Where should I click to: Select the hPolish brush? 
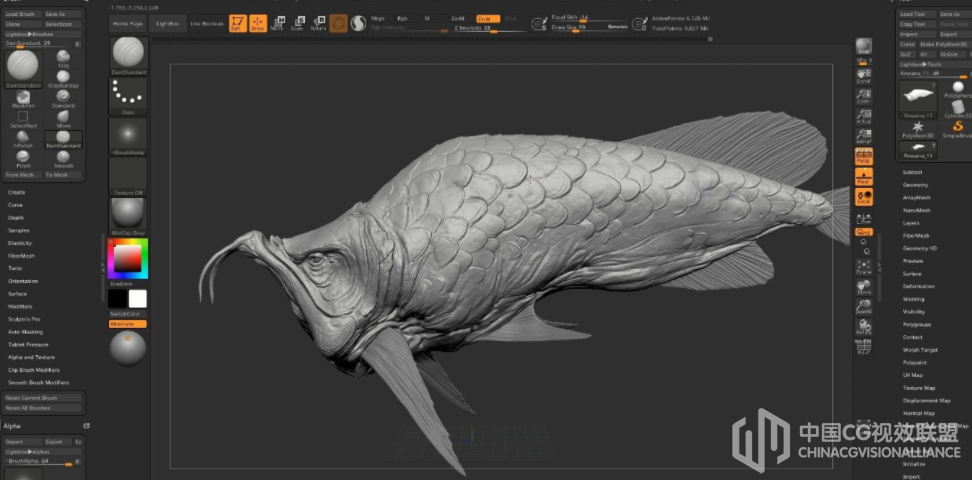pos(23,139)
